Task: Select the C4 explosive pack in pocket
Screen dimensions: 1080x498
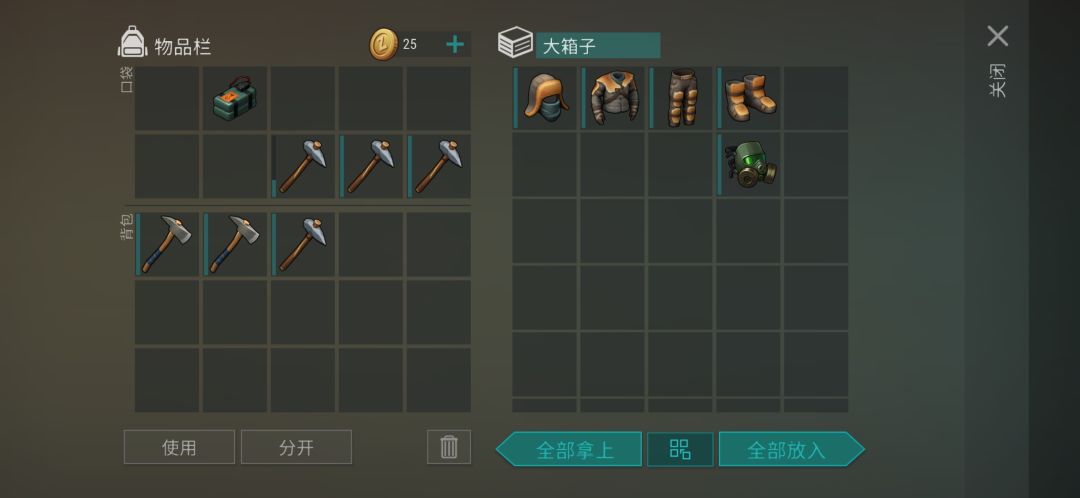Action: tap(234, 98)
